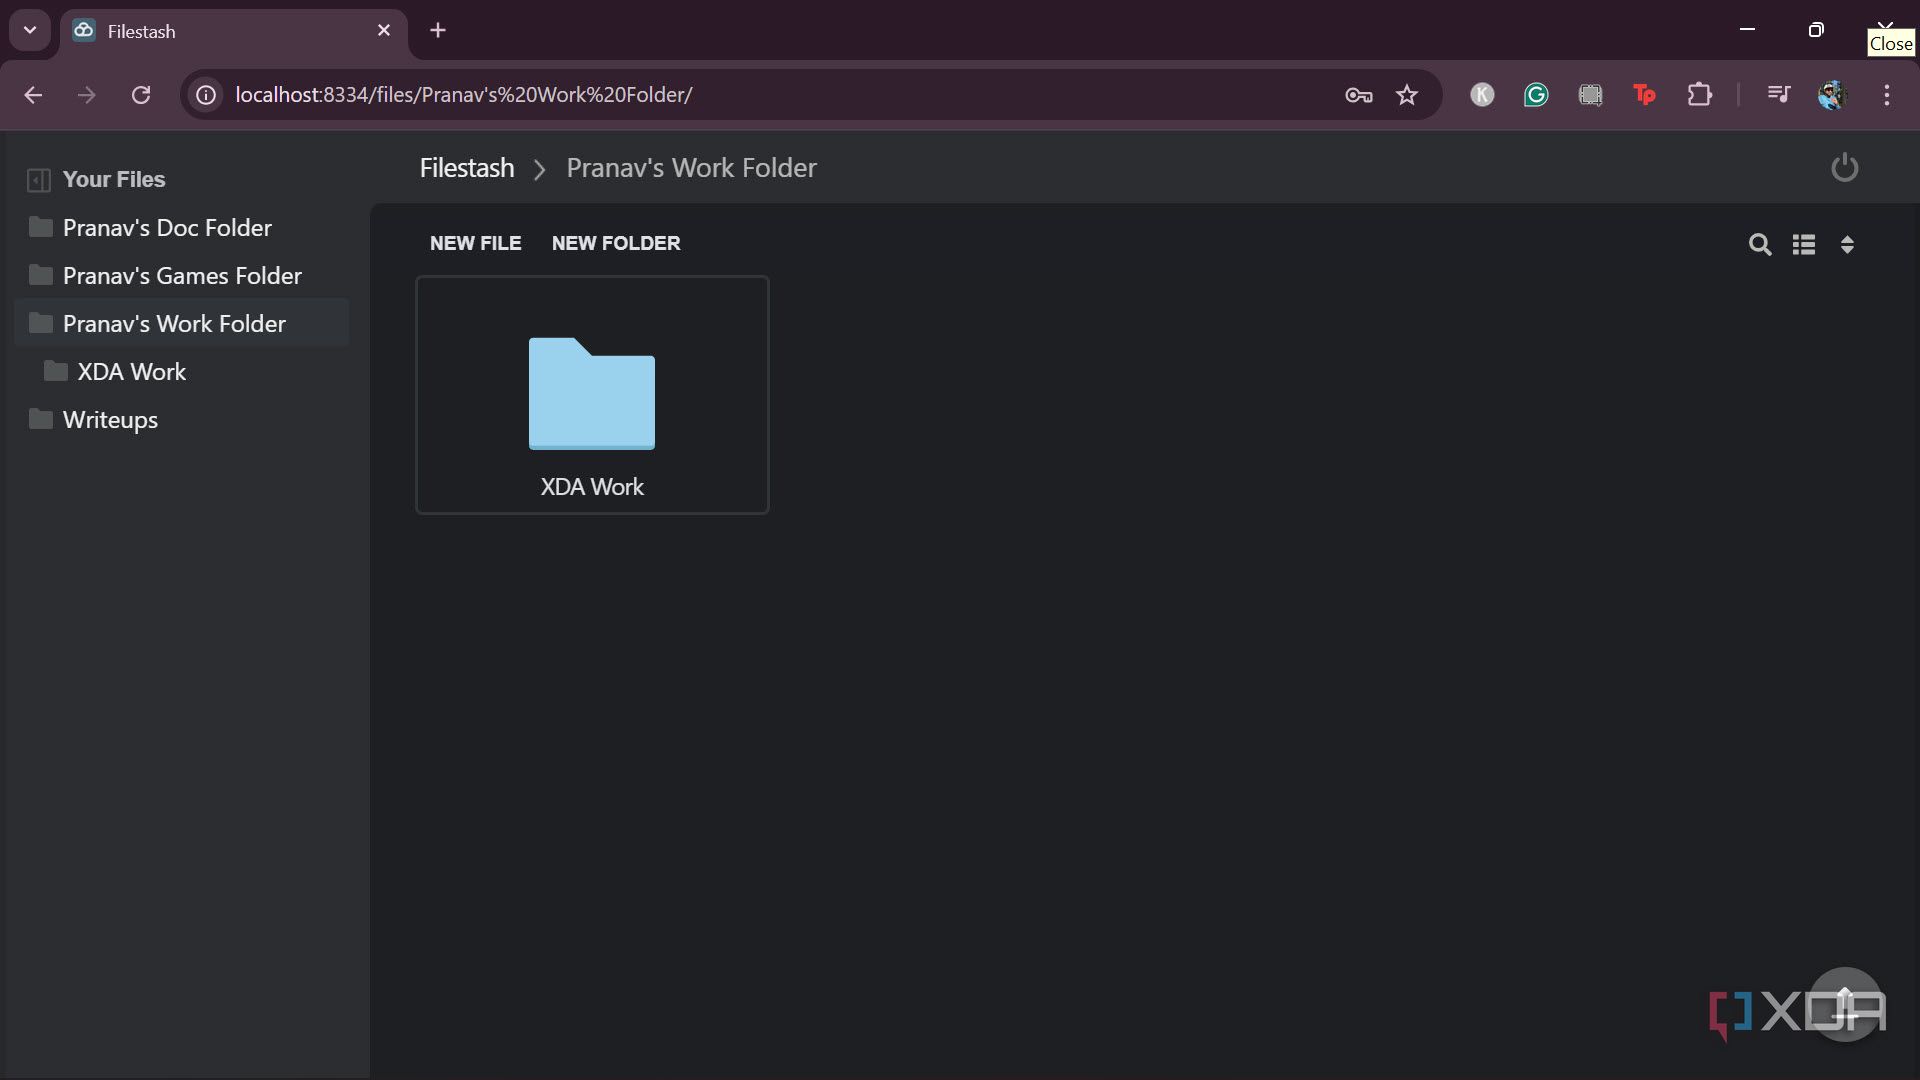The width and height of the screenshot is (1920, 1080).
Task: Open the sort order options
Action: click(x=1847, y=244)
